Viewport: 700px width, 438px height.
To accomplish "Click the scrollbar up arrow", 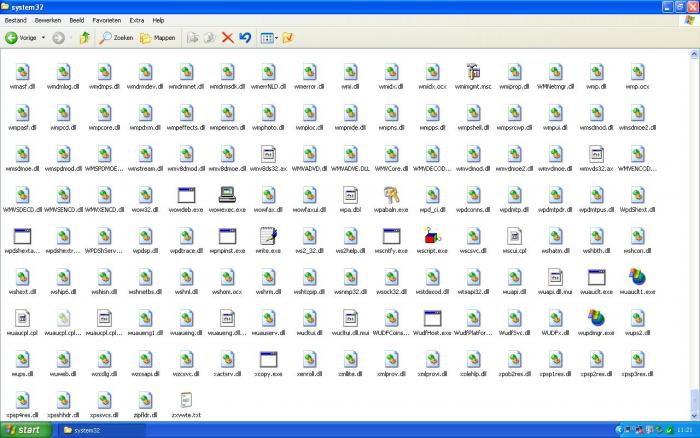I will tap(694, 54).
